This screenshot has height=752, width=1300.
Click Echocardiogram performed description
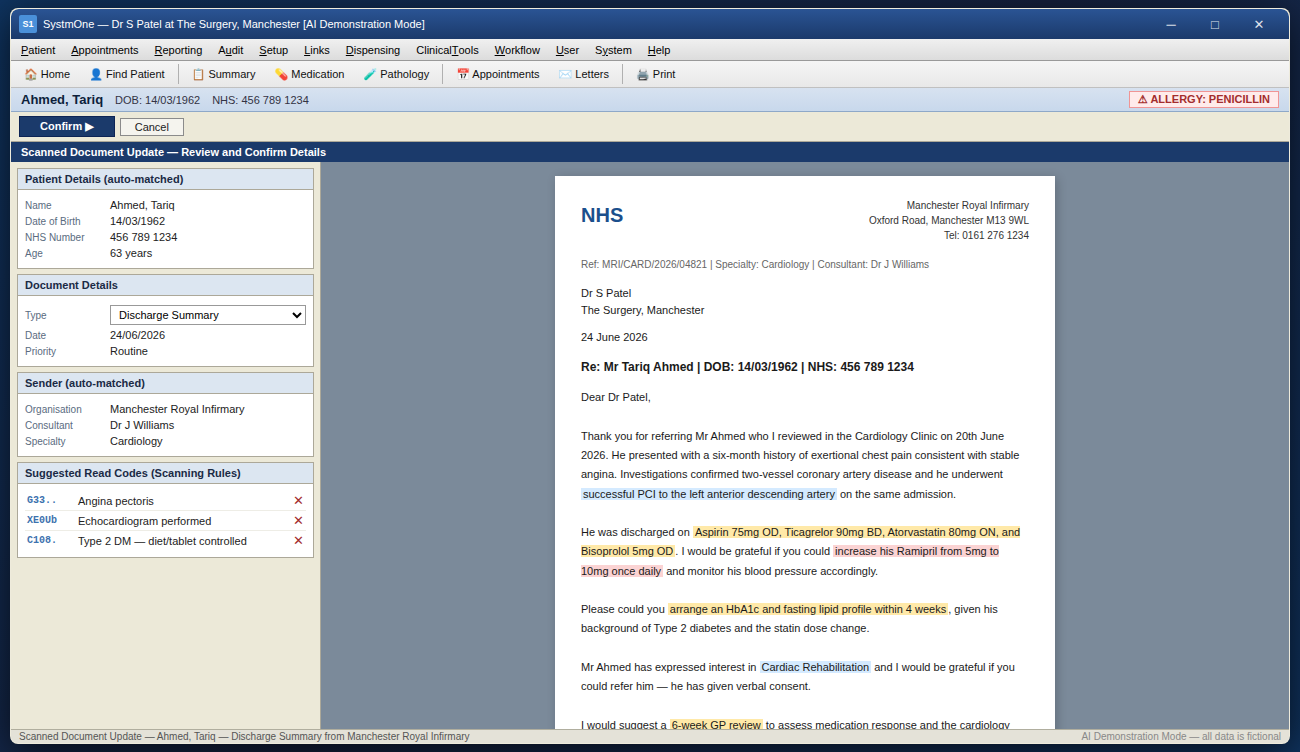tap(145, 521)
